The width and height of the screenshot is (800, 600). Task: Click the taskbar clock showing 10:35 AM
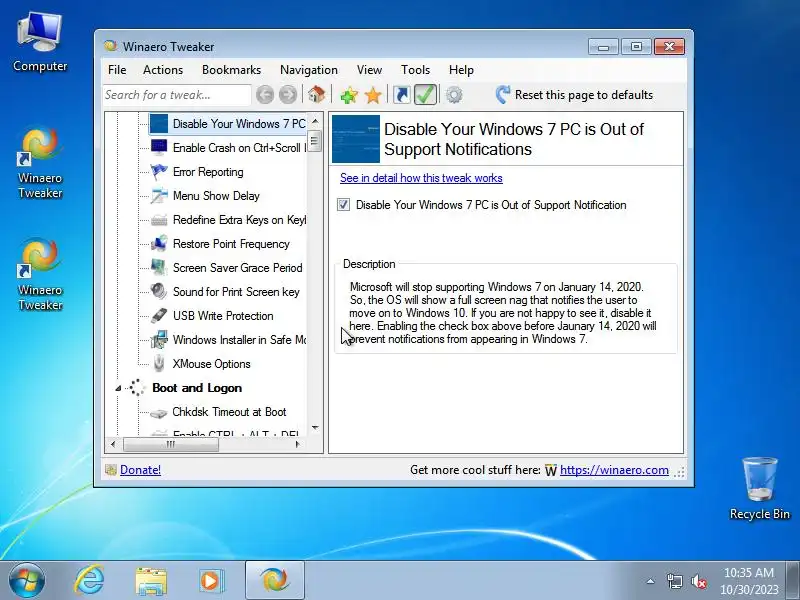748,581
